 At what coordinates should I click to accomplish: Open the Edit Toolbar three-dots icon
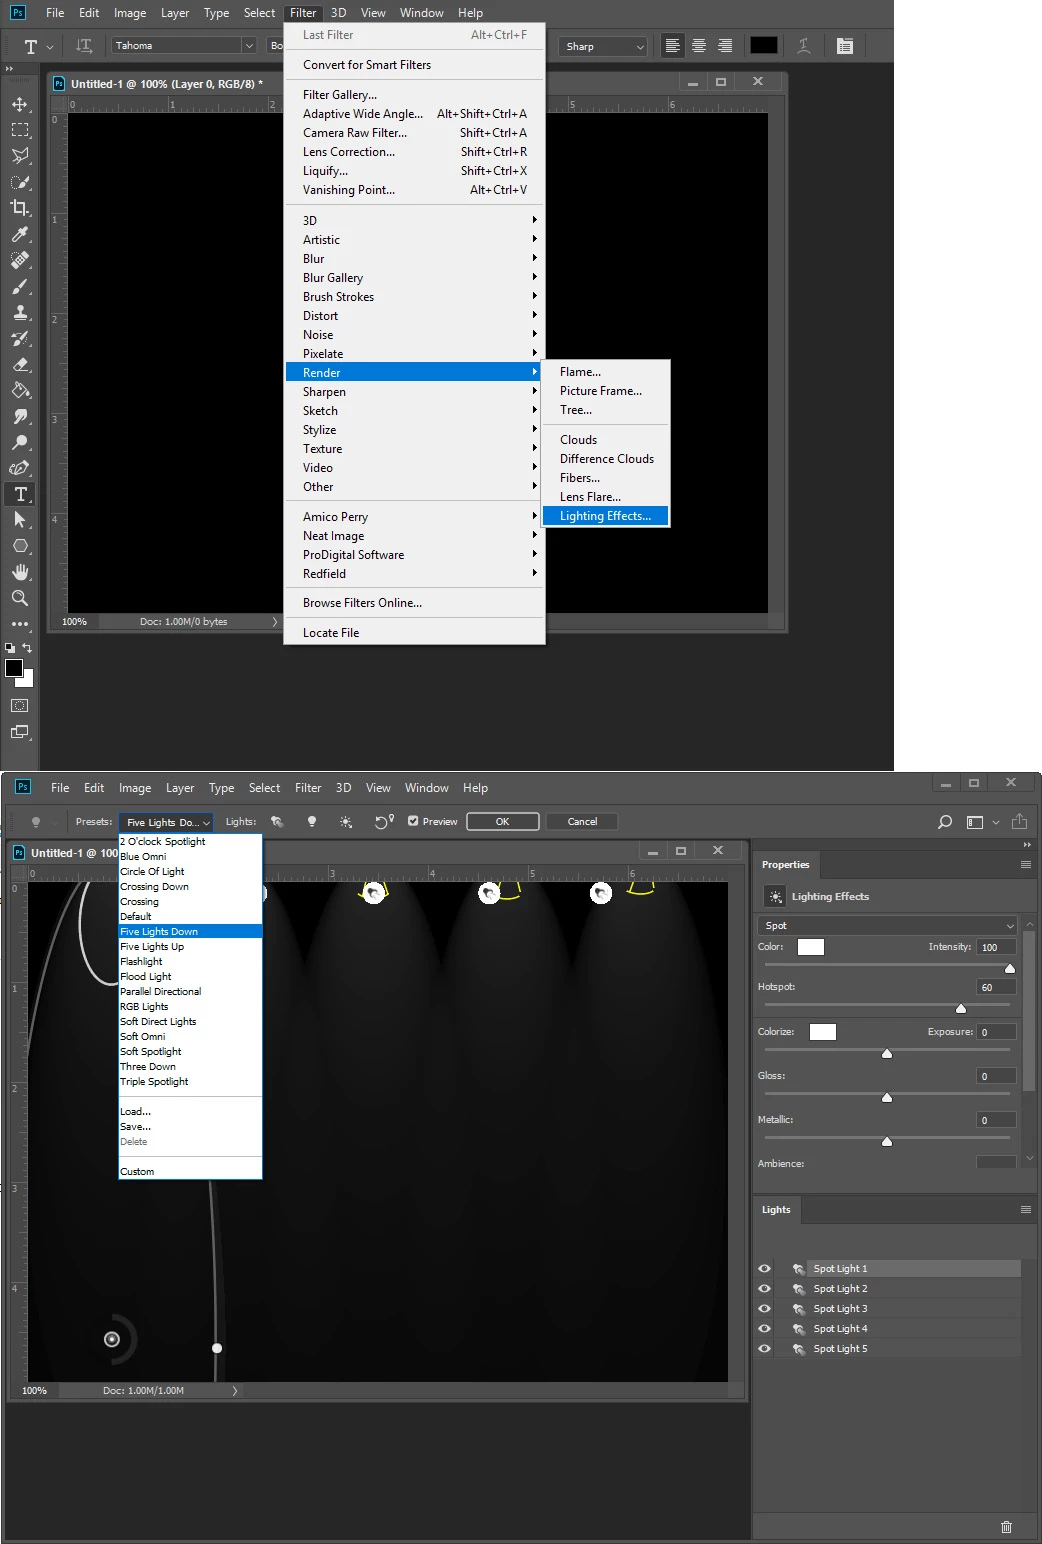[x=20, y=624]
